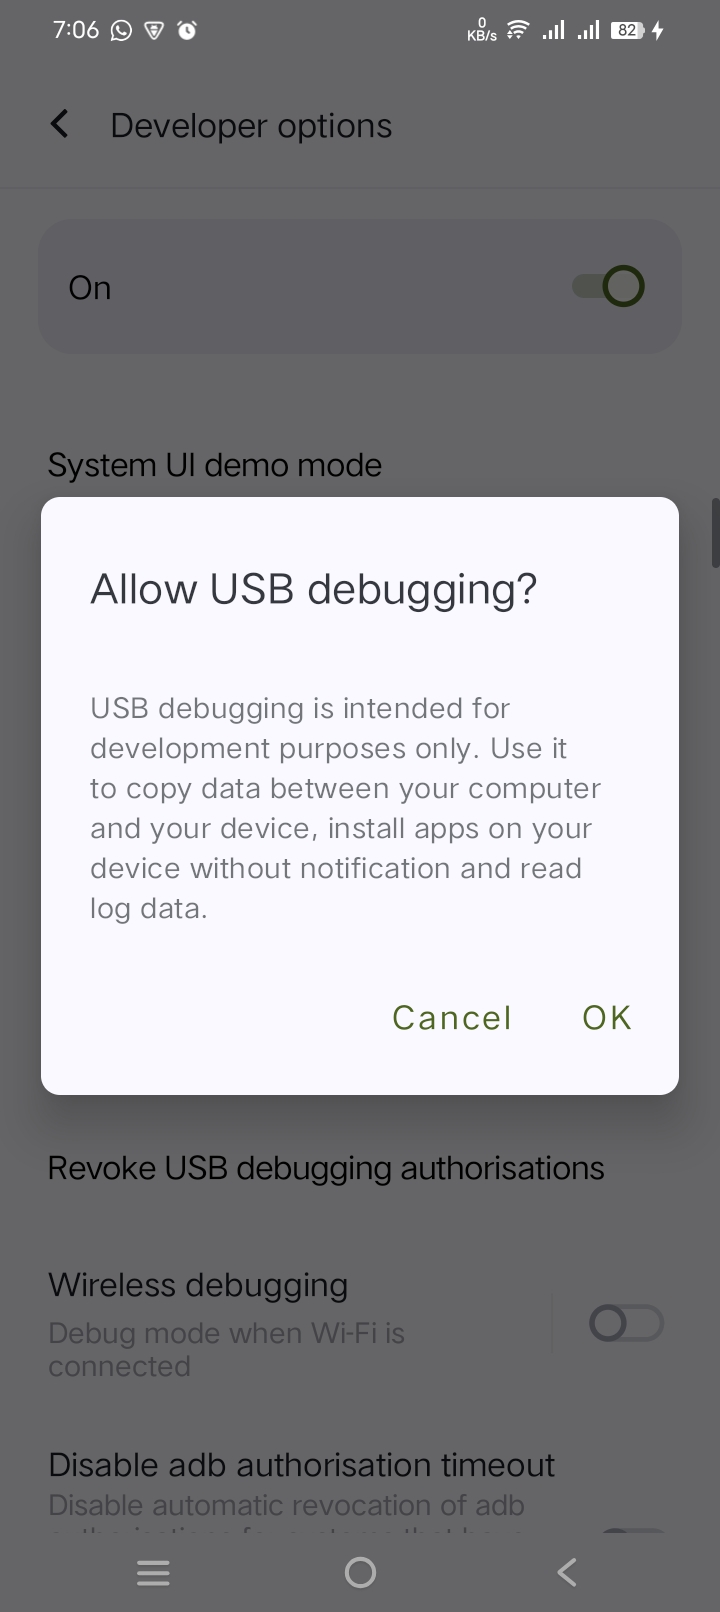Tap the back arrow beside Developer options
The width and height of the screenshot is (720, 1612).
(x=60, y=125)
